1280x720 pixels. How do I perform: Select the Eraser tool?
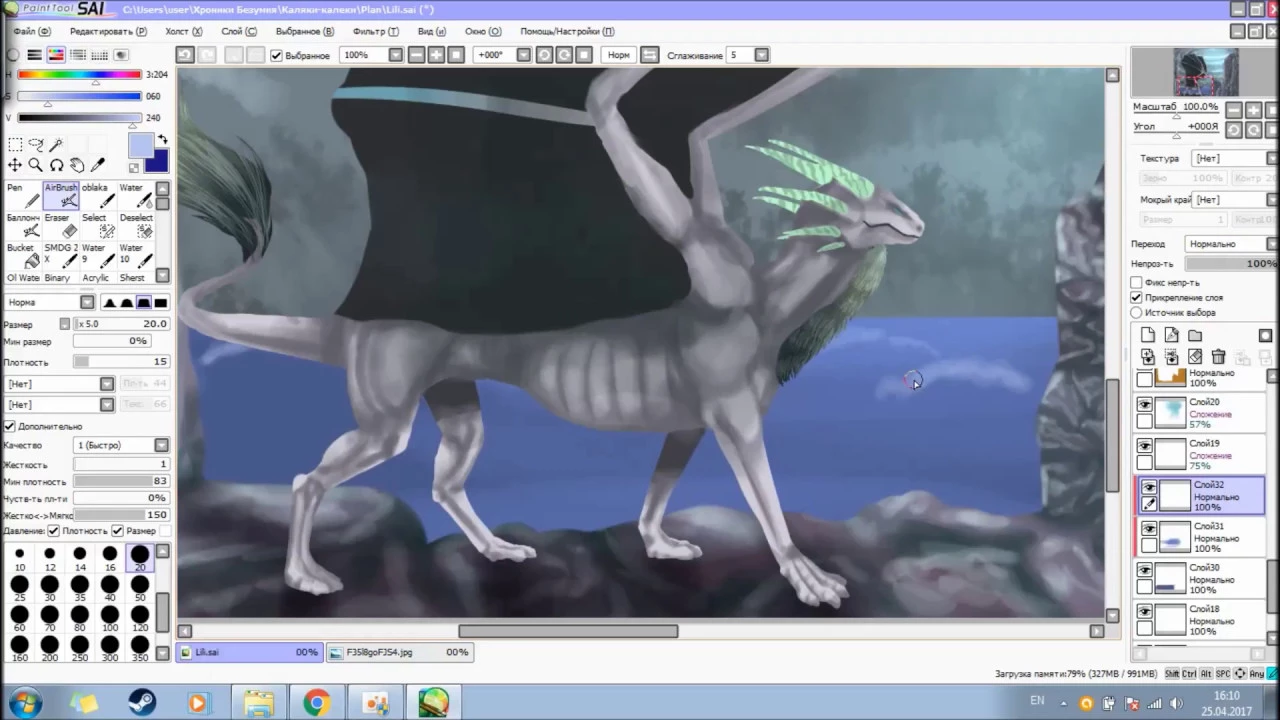tap(61, 225)
